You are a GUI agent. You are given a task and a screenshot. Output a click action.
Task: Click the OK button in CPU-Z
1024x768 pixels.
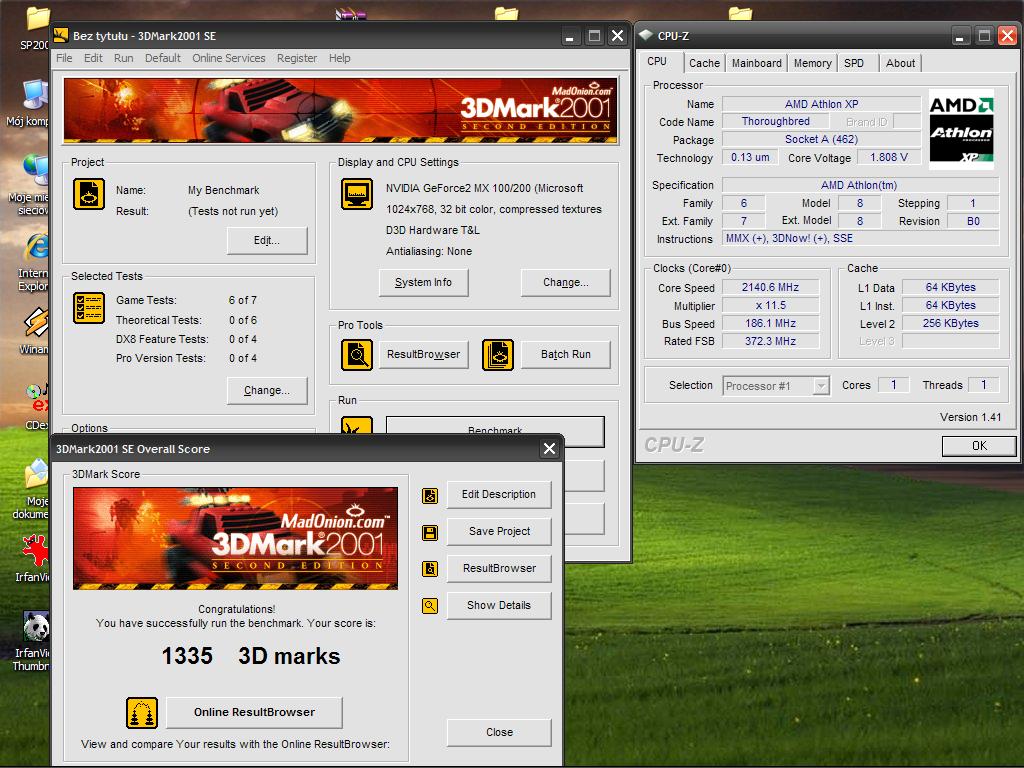point(979,446)
